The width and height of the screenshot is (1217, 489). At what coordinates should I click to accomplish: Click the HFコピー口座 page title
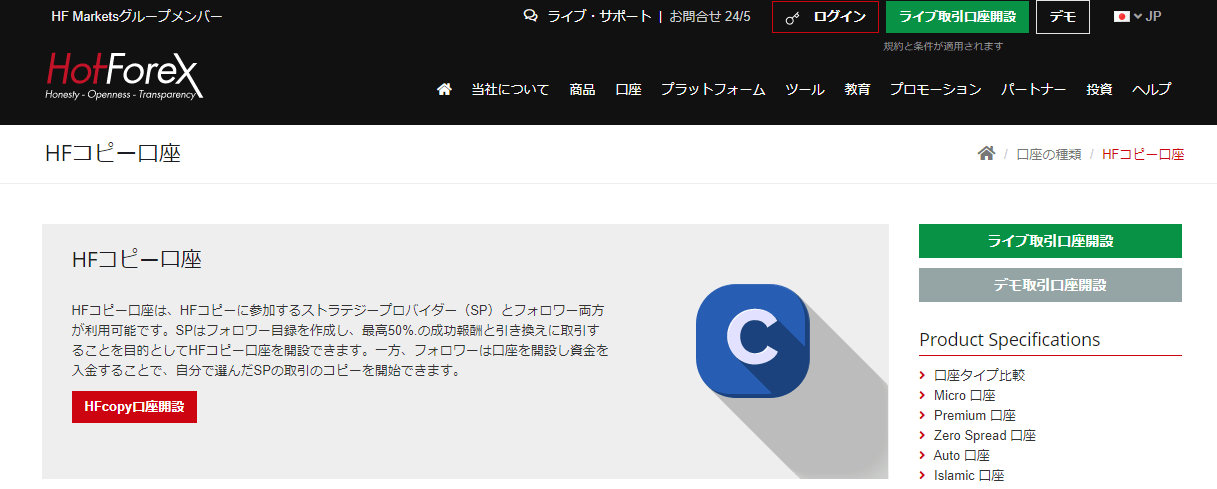(x=113, y=154)
